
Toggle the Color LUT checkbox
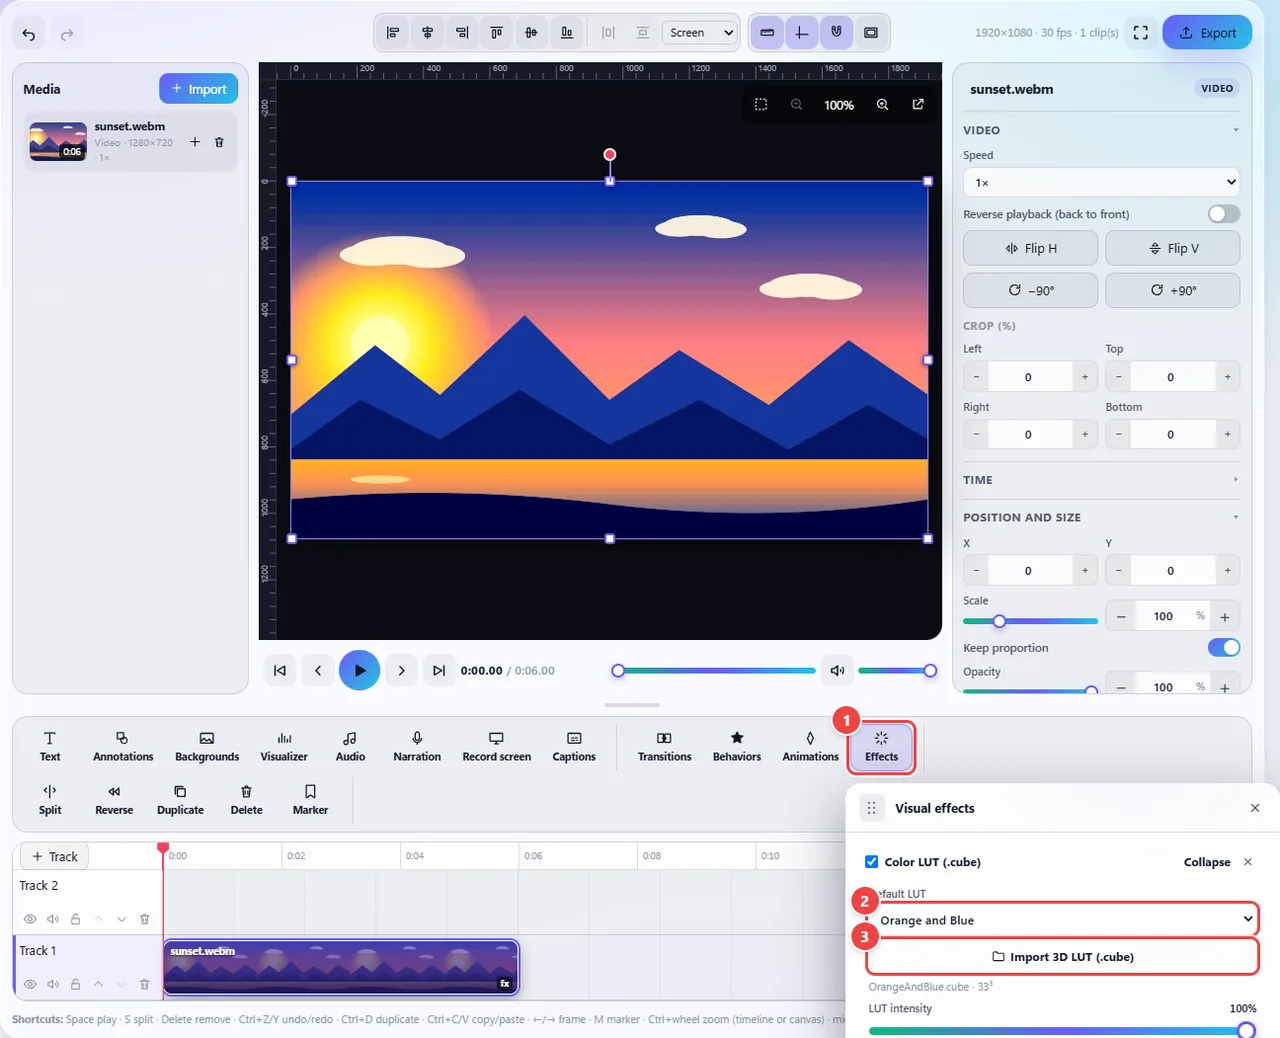click(871, 861)
